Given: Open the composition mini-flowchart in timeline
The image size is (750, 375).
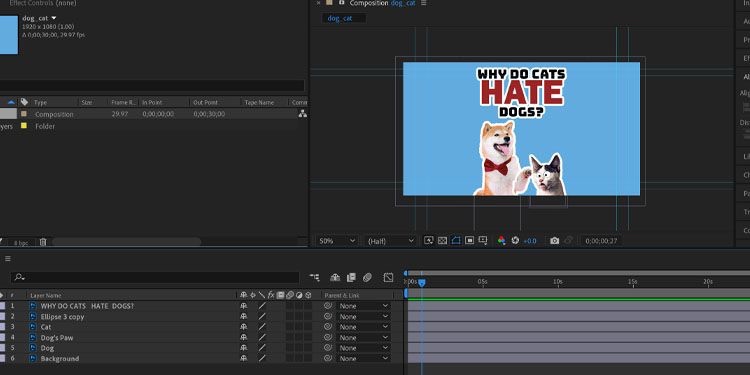Looking at the screenshot, I should [314, 277].
